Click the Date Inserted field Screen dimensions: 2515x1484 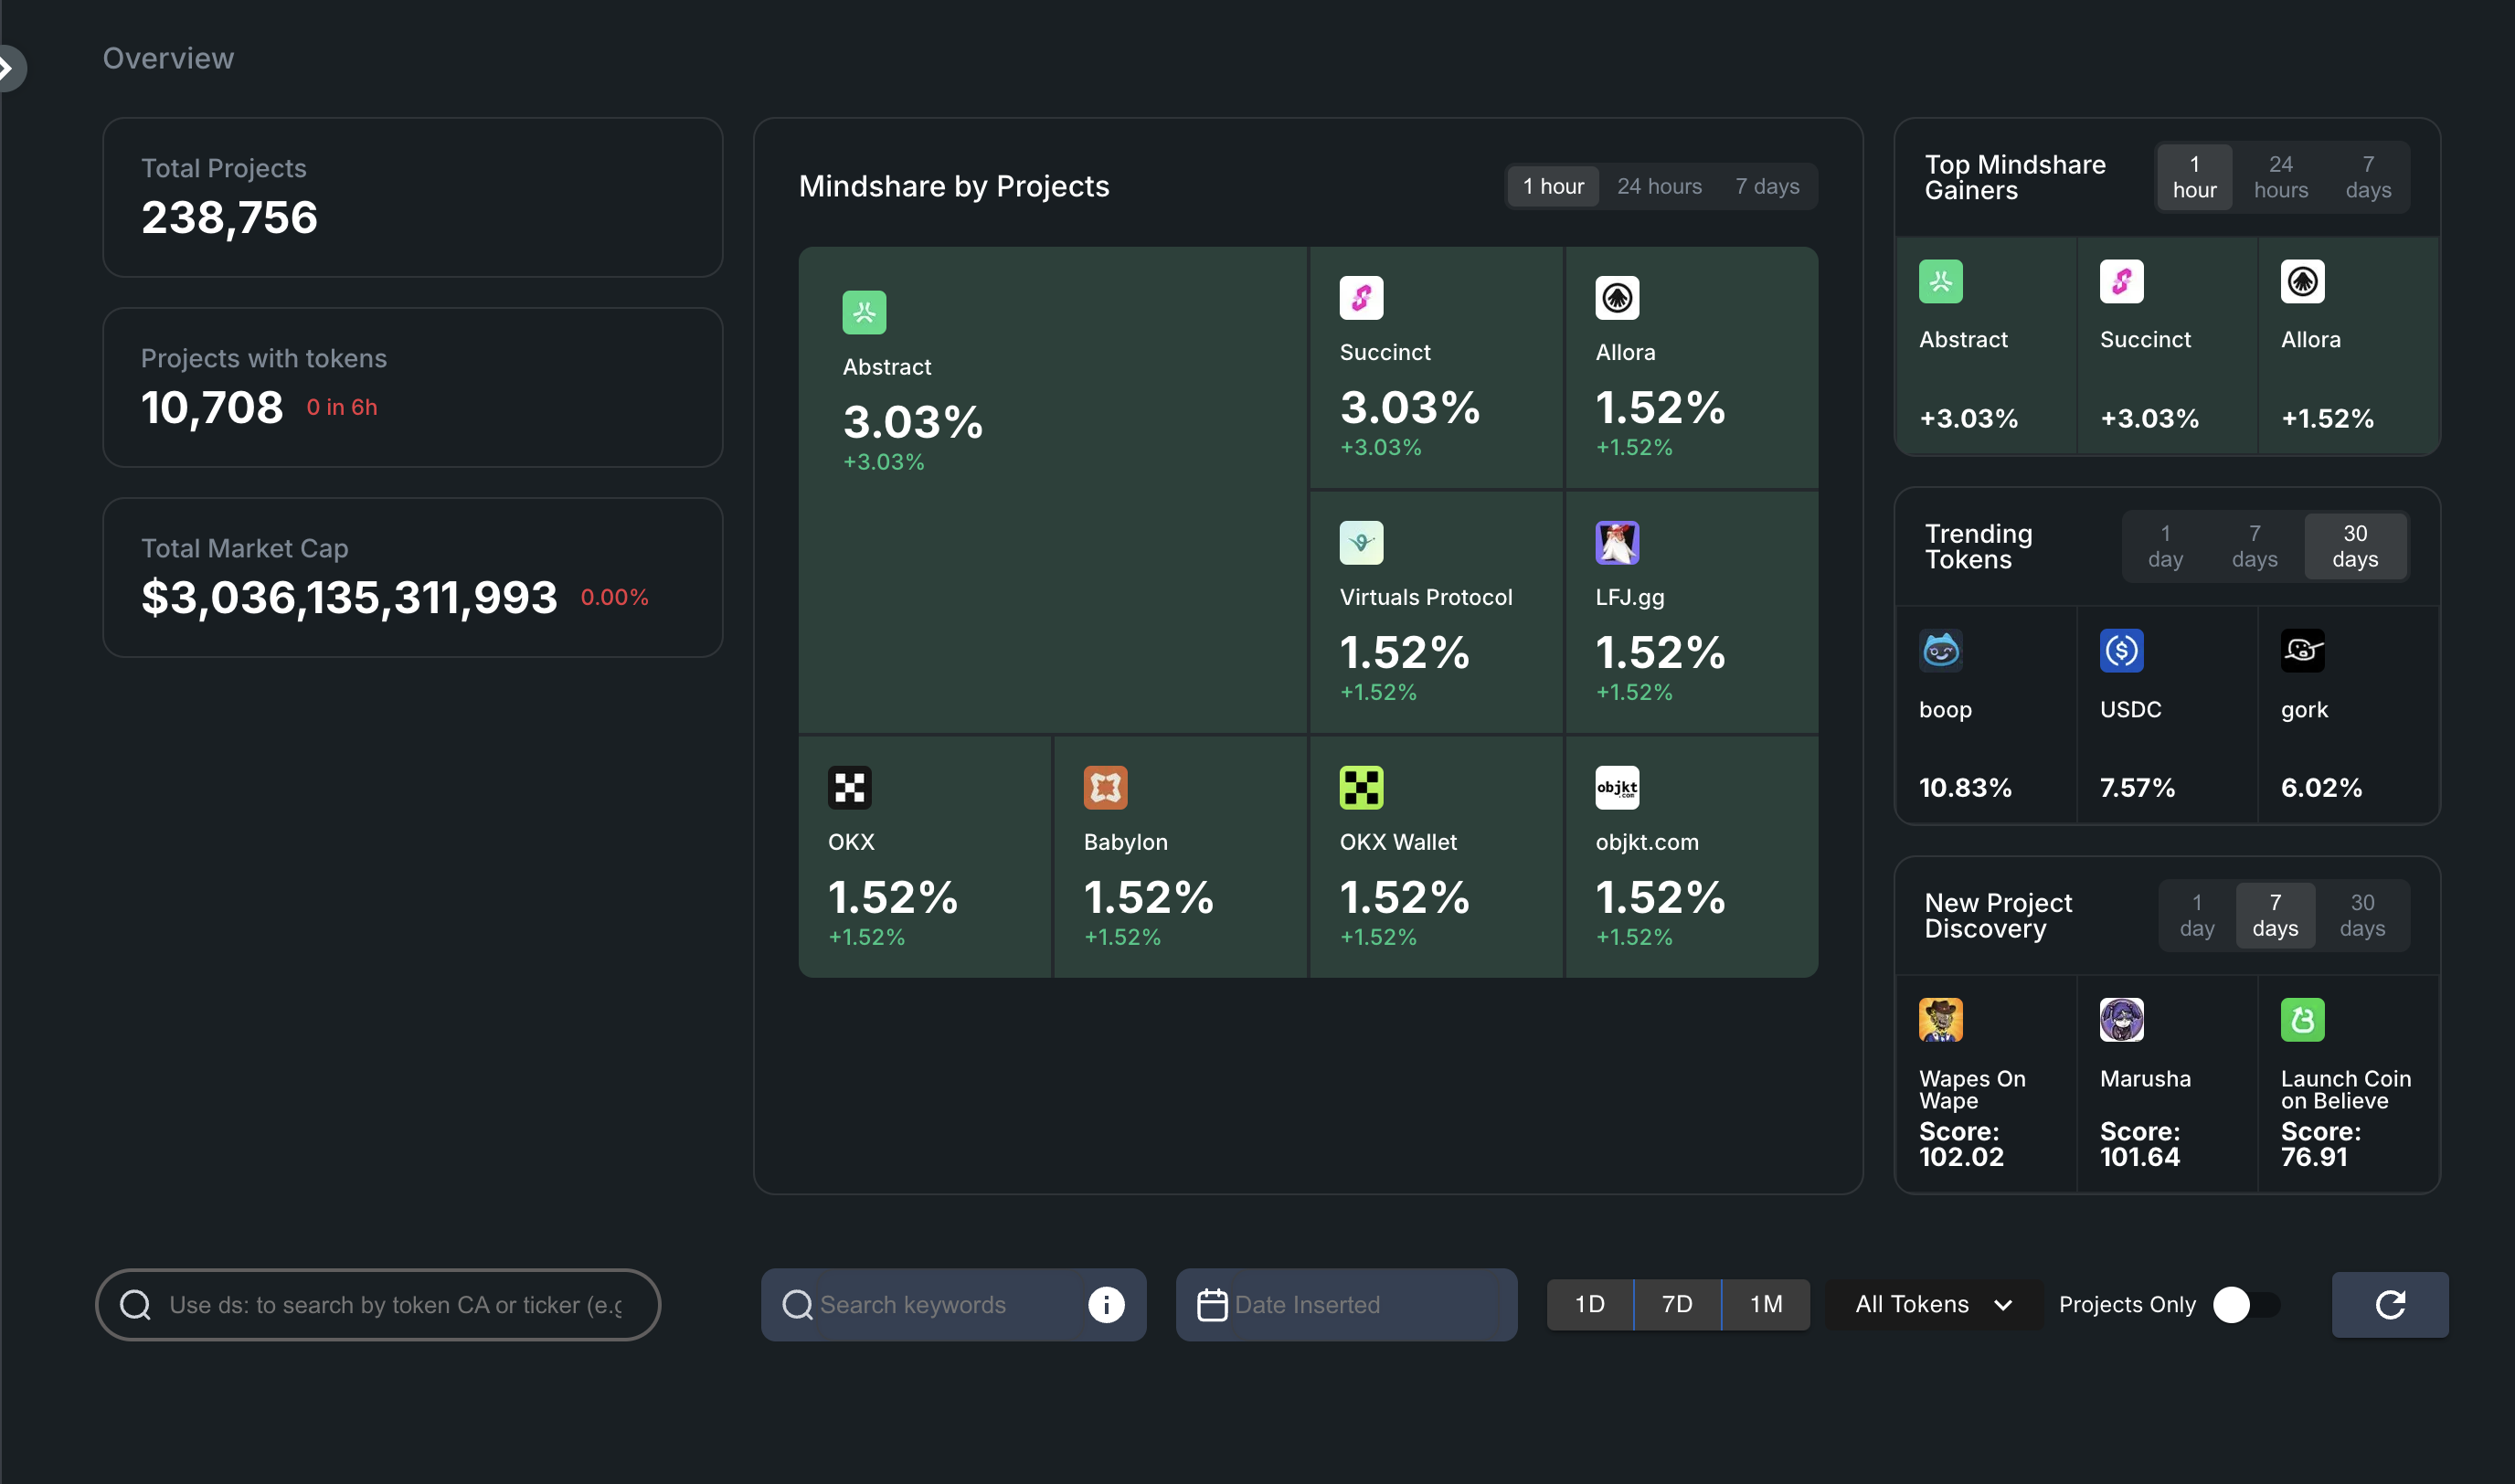[x=1346, y=1304]
